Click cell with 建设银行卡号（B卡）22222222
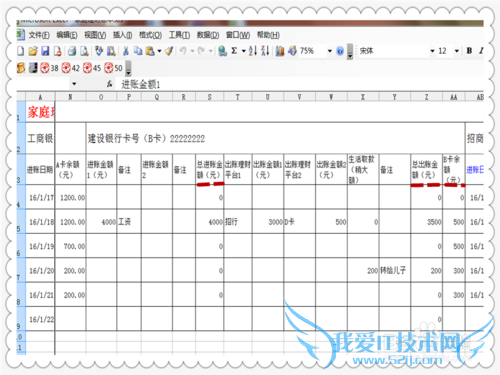 pyautogui.click(x=275, y=138)
